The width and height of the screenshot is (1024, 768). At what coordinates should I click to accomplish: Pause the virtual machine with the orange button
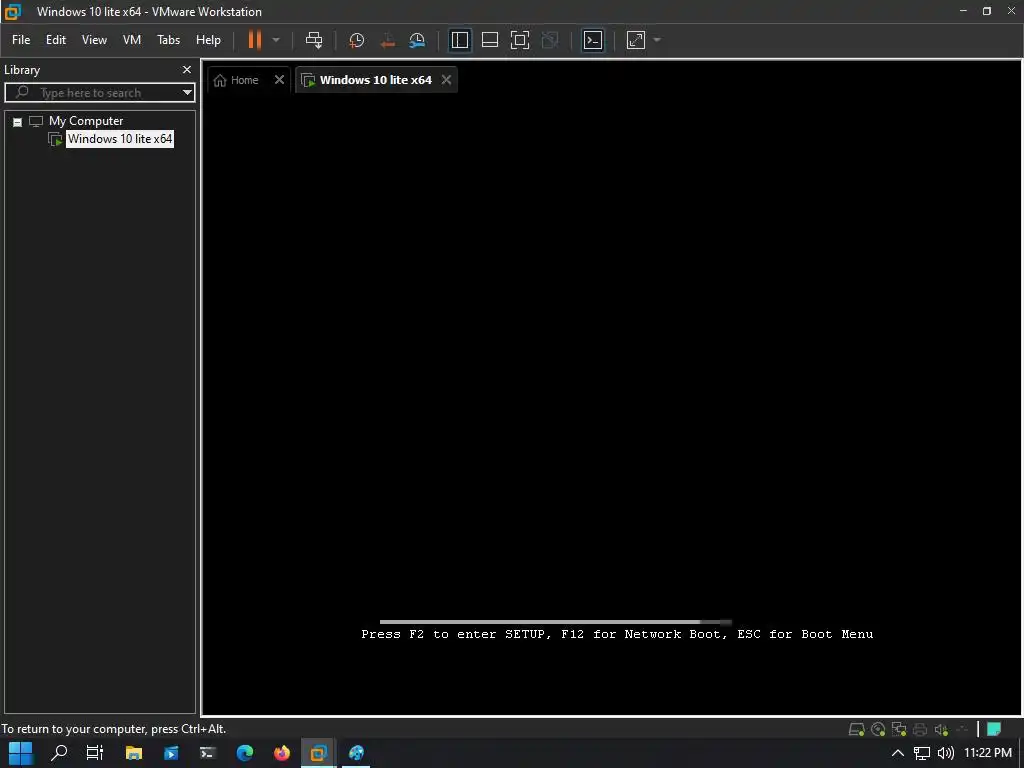[x=254, y=40]
